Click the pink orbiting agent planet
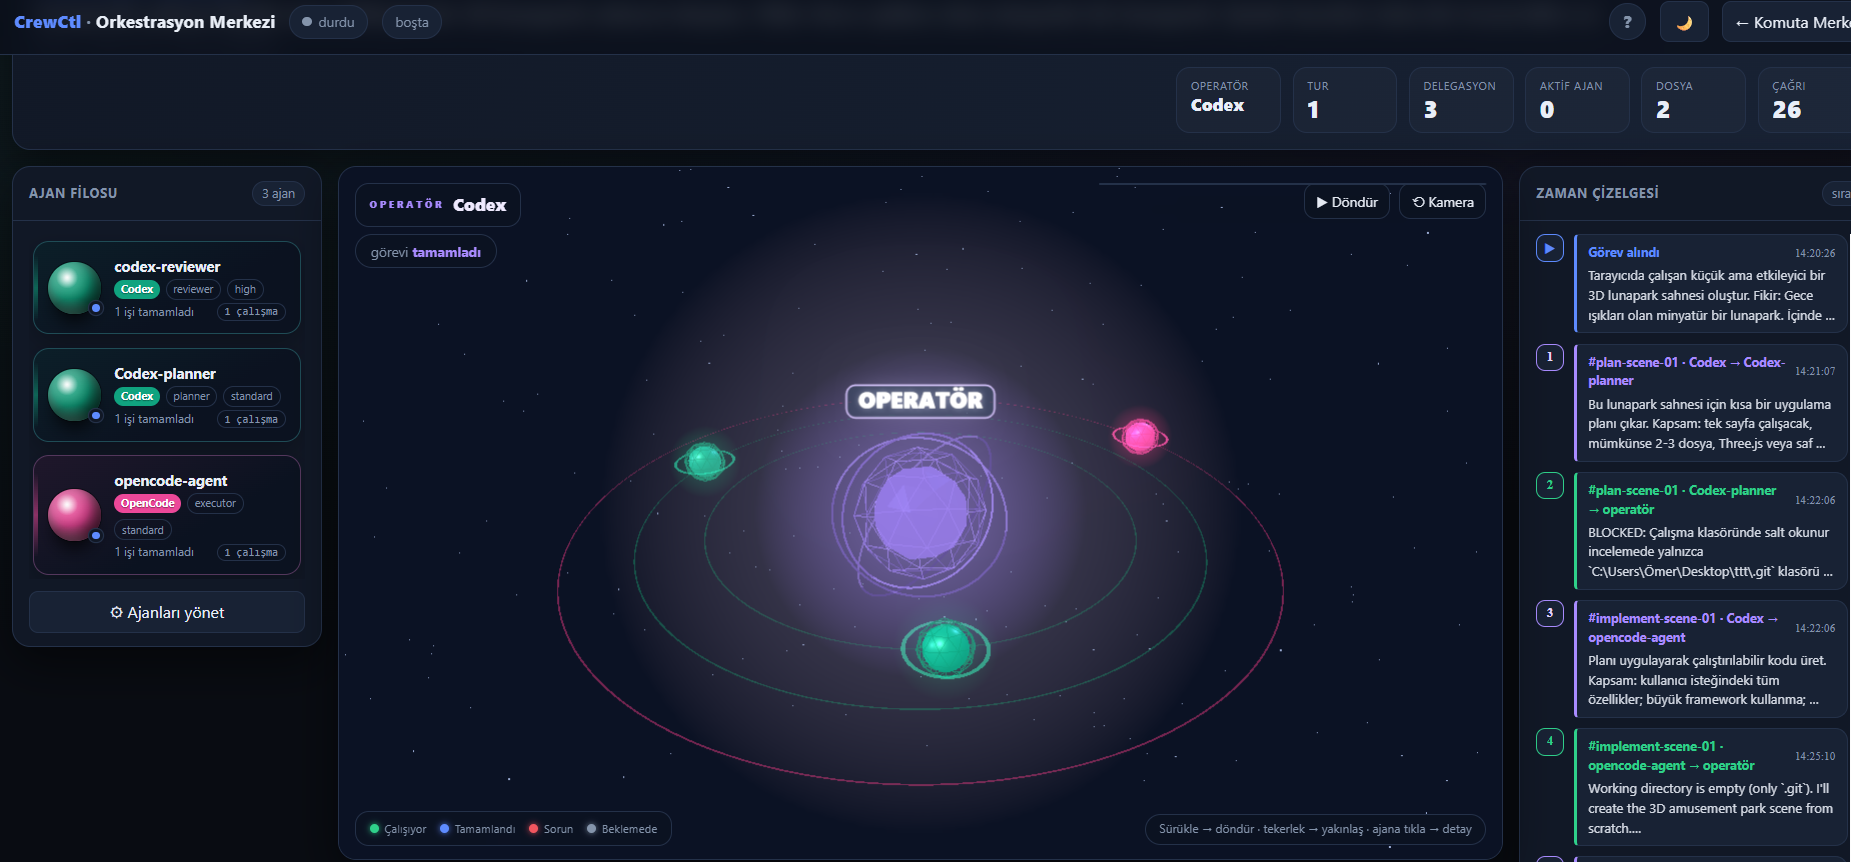 (x=1140, y=436)
